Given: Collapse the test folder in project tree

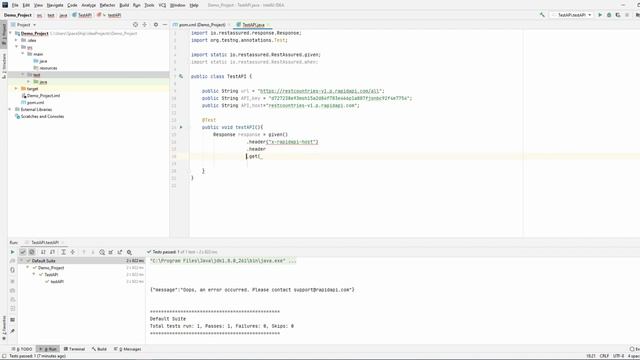Looking at the screenshot, I should click(x=23, y=75).
